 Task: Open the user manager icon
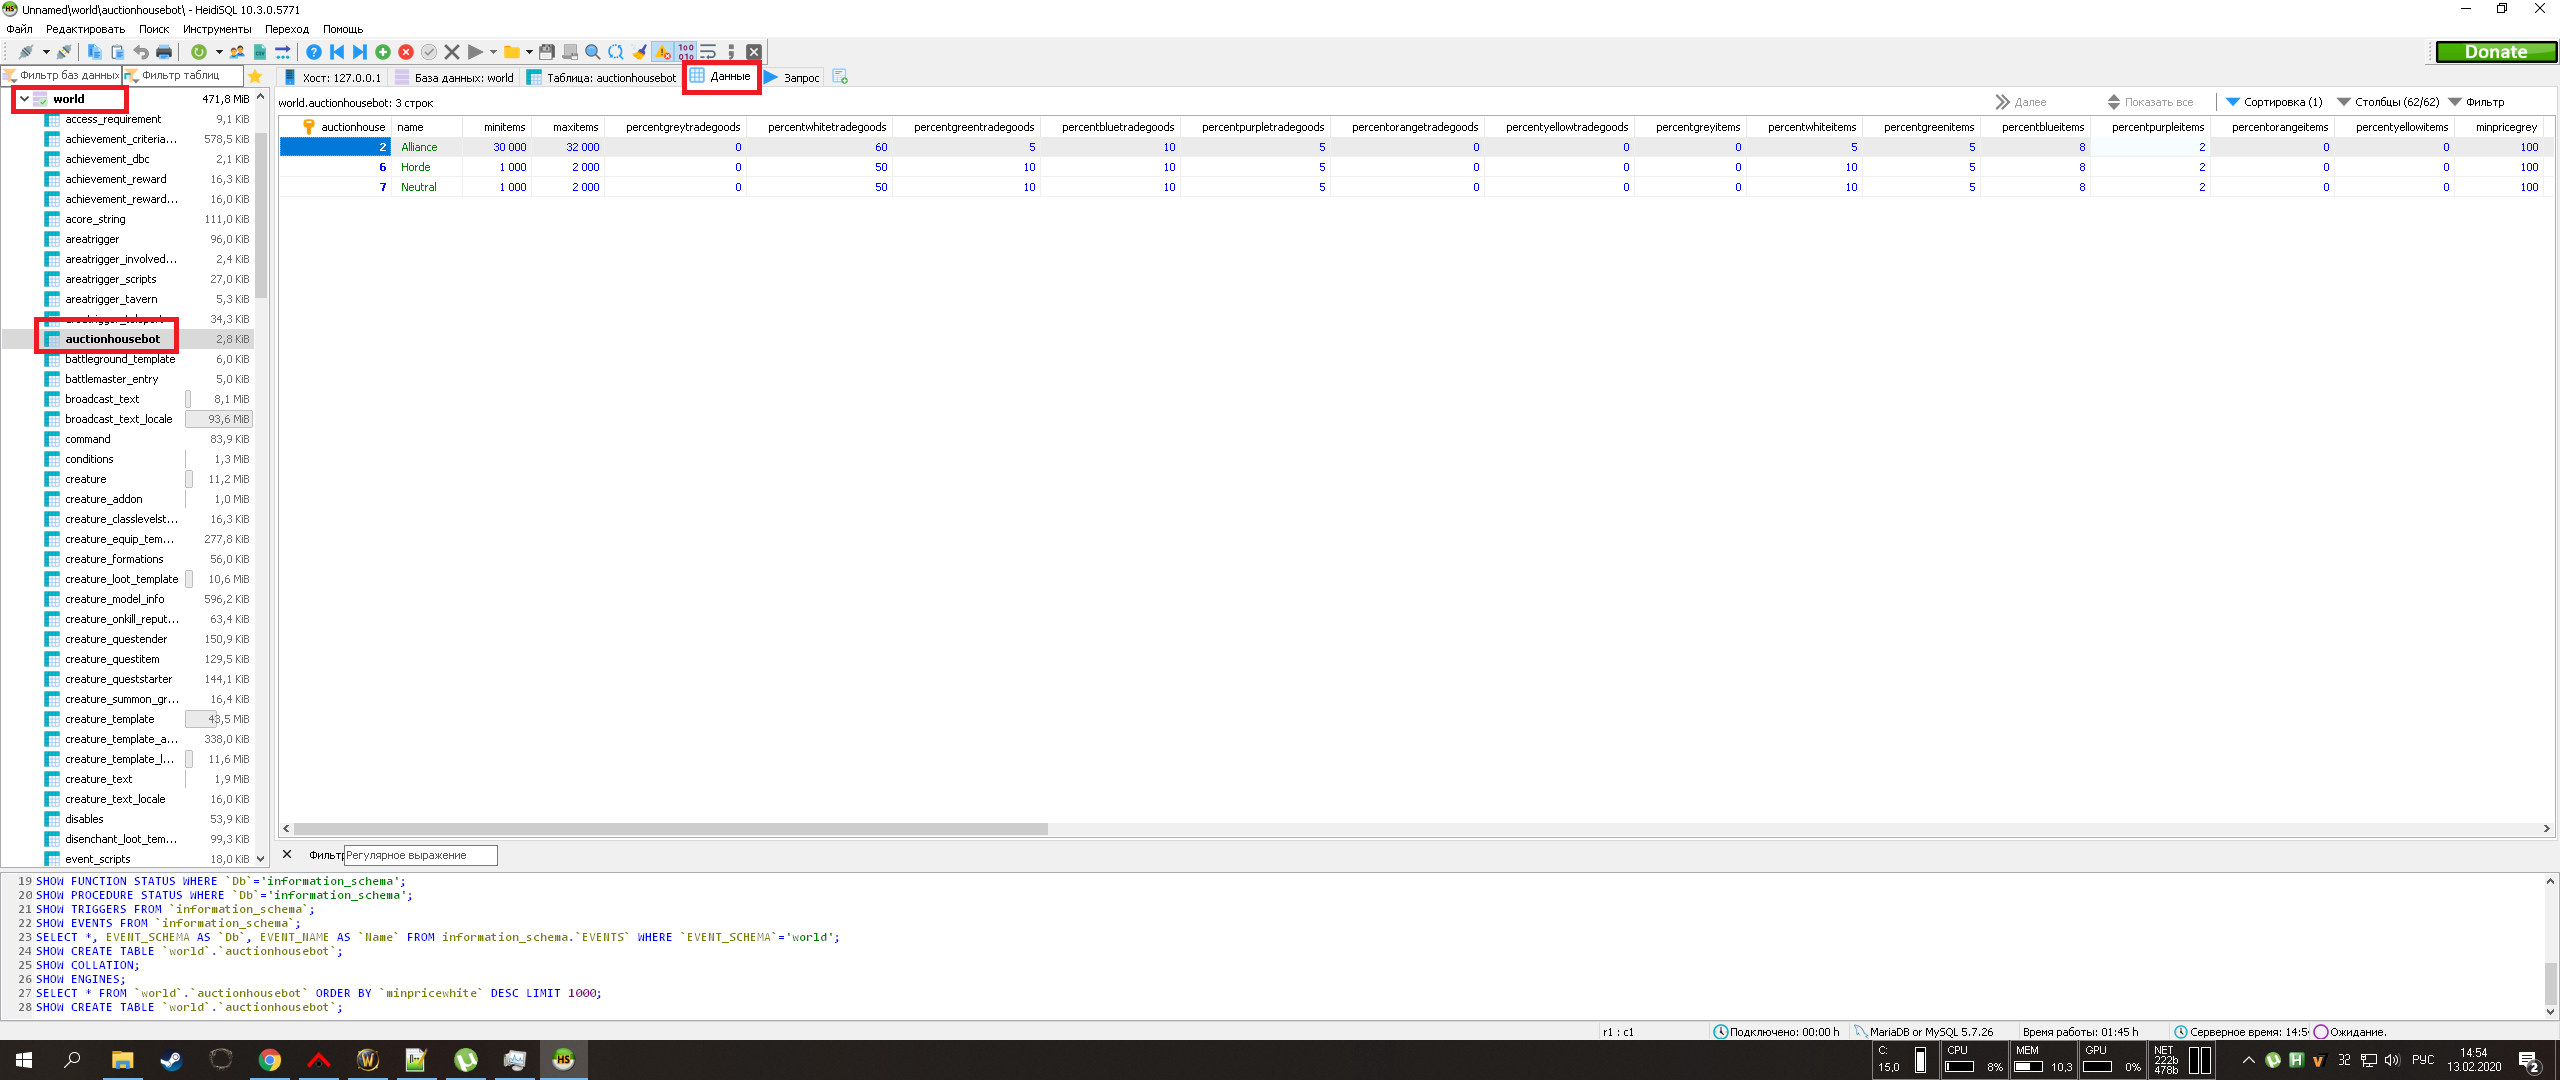237,52
